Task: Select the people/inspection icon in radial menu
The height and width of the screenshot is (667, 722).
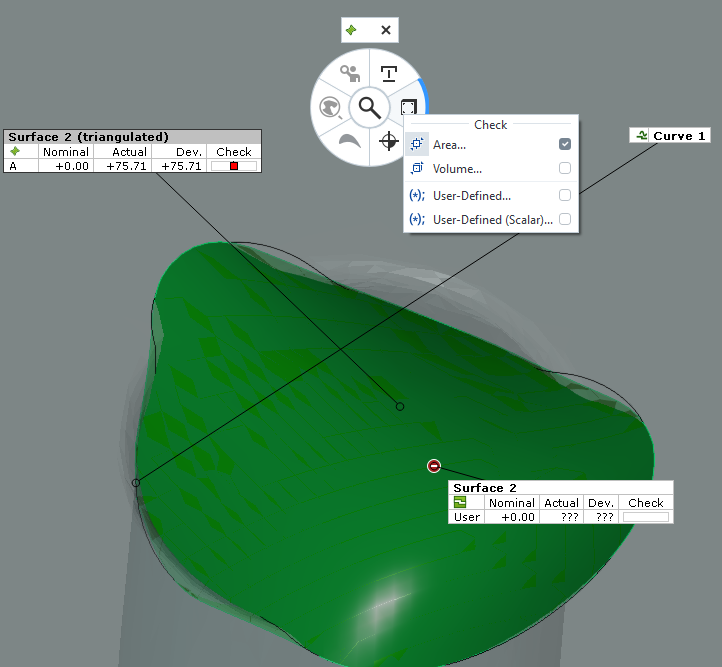Action: pyautogui.click(x=350, y=73)
